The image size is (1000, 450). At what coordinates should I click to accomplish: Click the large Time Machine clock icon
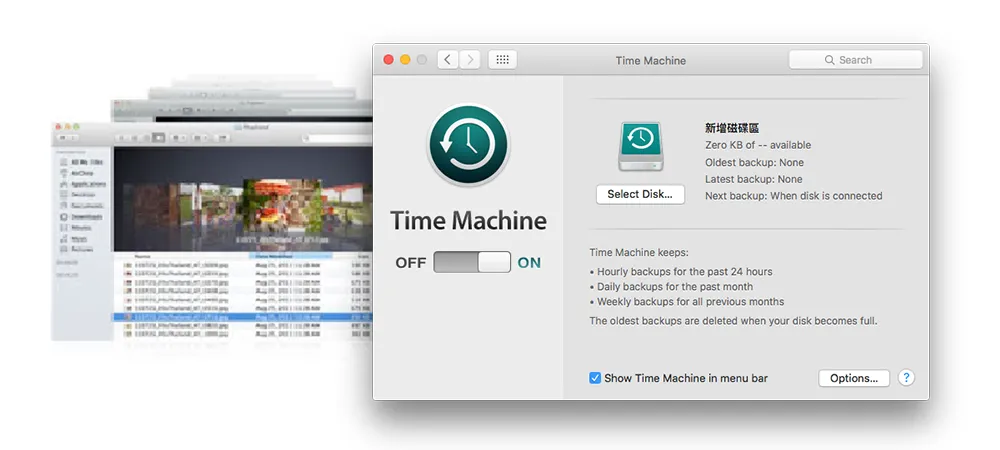pyautogui.click(x=468, y=145)
